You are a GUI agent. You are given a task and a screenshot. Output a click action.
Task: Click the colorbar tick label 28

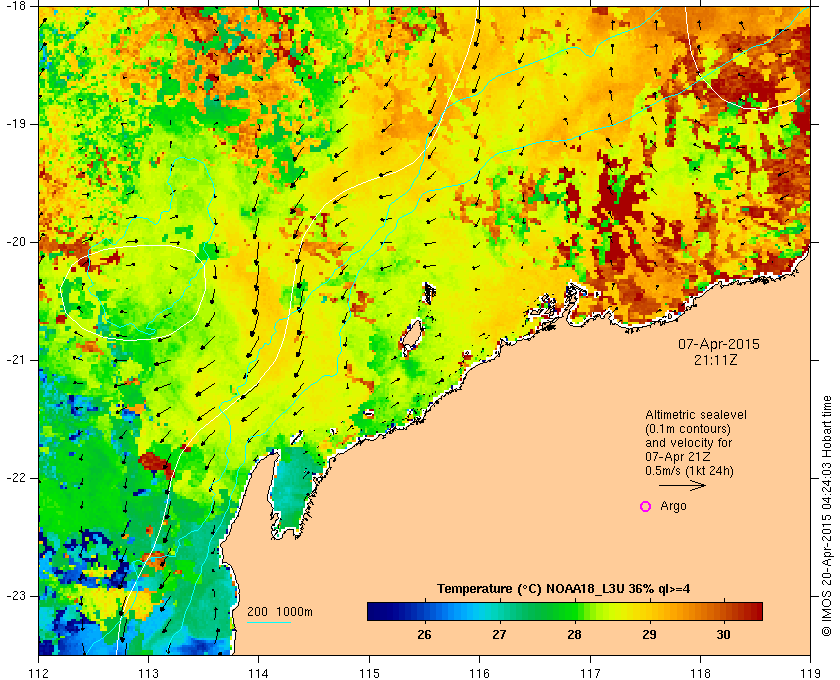(574, 635)
